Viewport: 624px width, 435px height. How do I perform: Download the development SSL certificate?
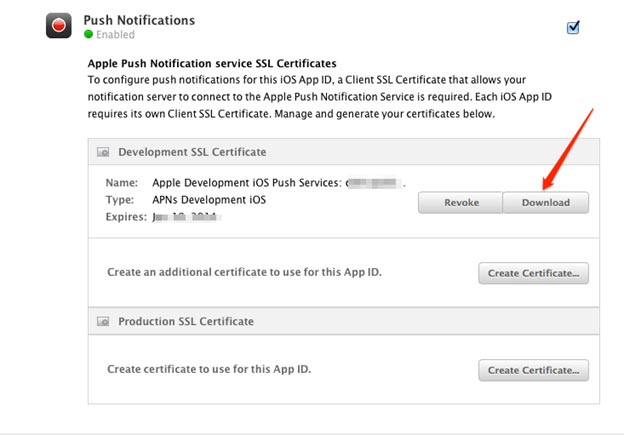(546, 203)
